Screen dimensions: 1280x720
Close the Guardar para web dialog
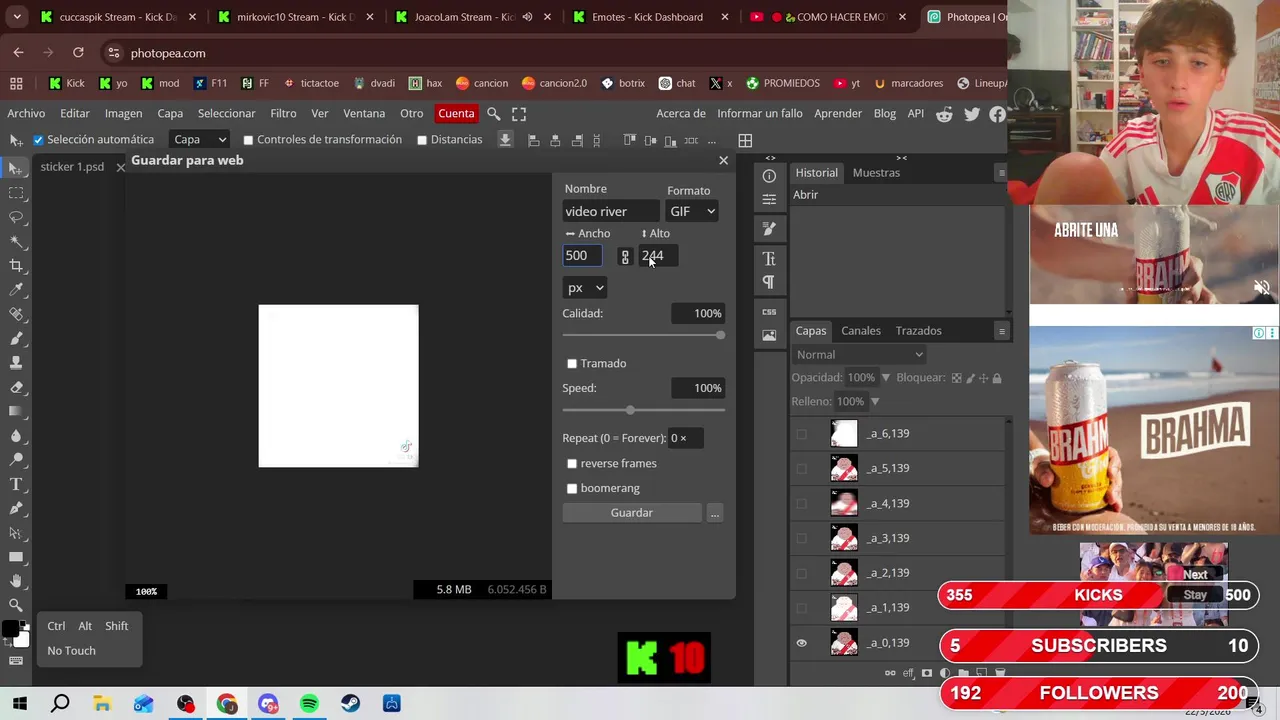723,161
